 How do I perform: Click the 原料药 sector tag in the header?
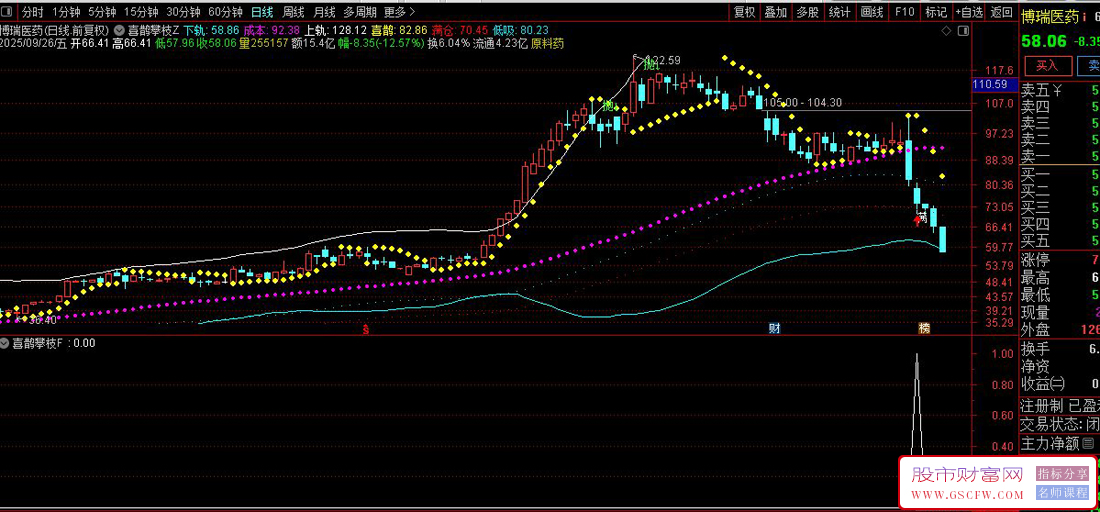(x=548, y=43)
